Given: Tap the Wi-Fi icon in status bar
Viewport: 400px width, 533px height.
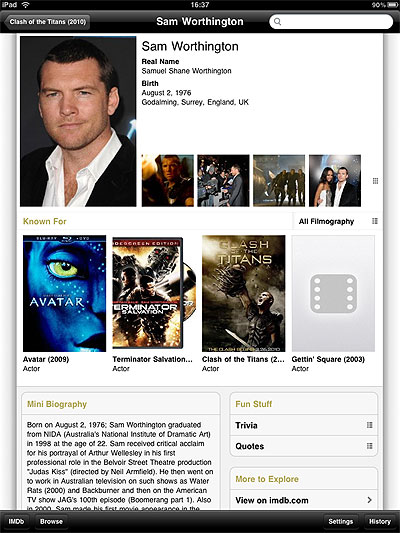Looking at the screenshot, I should click(25, 5).
